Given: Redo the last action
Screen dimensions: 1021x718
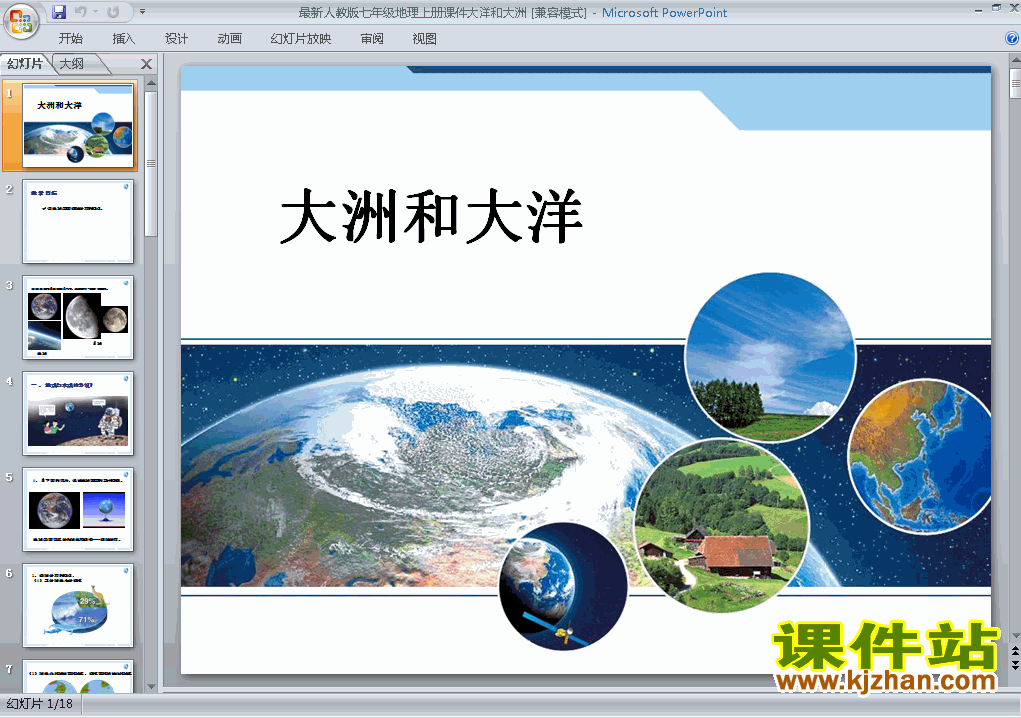Looking at the screenshot, I should tap(113, 12).
